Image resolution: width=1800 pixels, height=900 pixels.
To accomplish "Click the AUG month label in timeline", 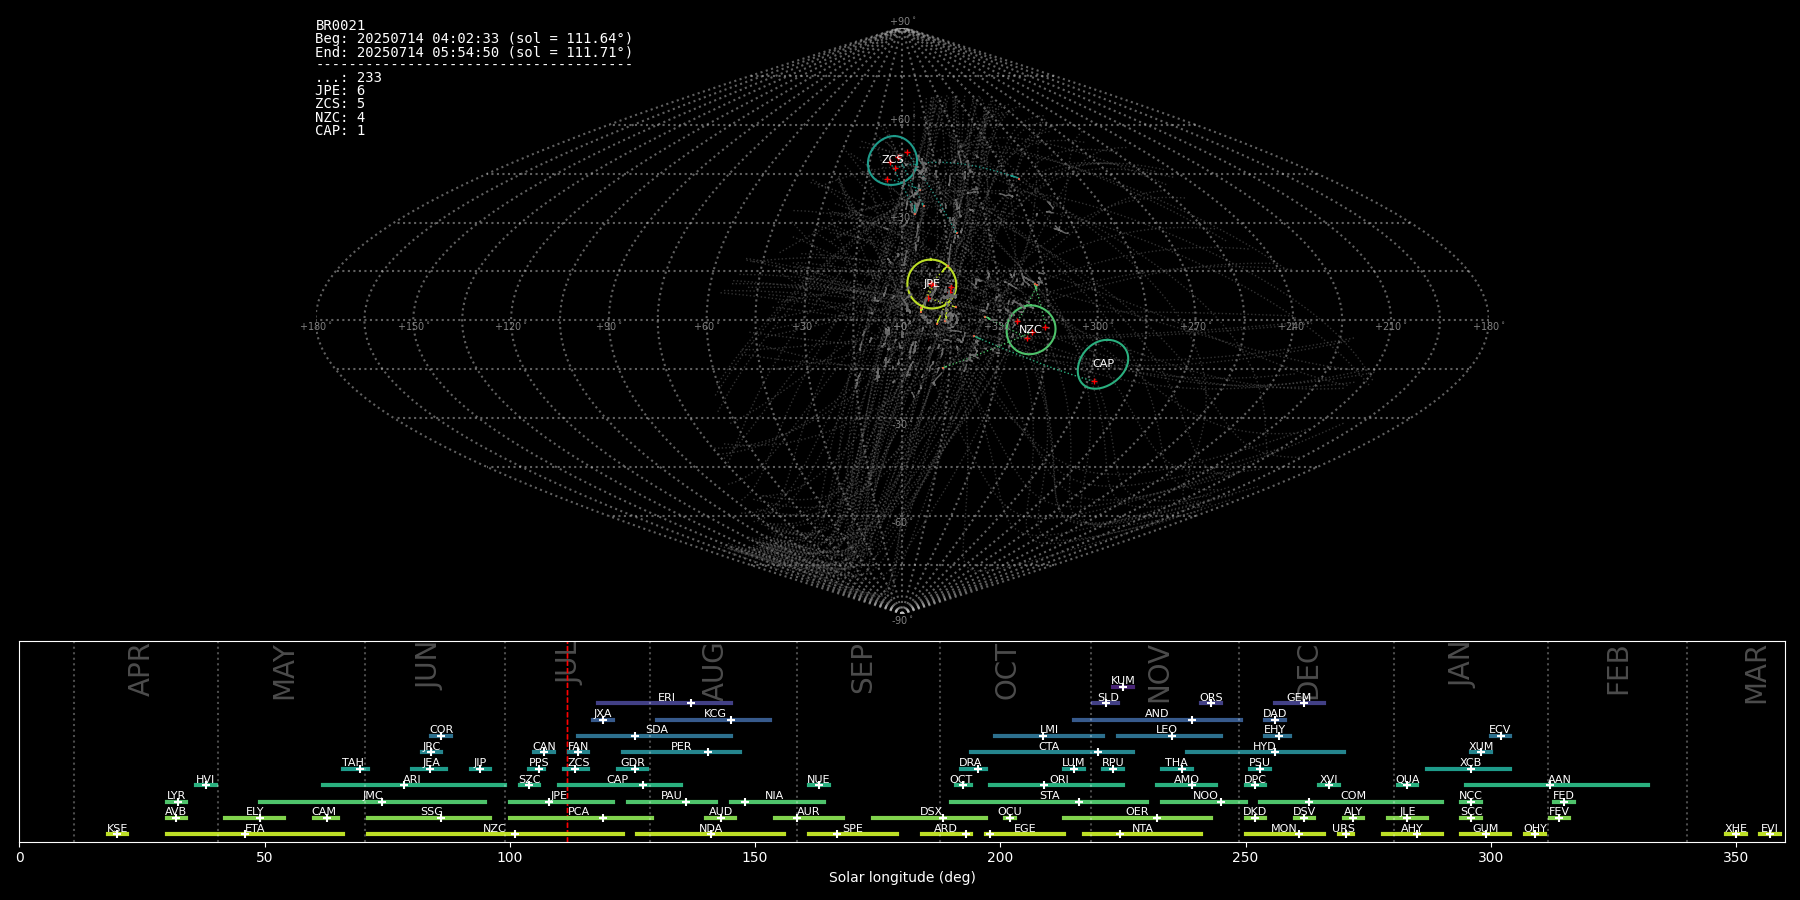I will point(712,672).
